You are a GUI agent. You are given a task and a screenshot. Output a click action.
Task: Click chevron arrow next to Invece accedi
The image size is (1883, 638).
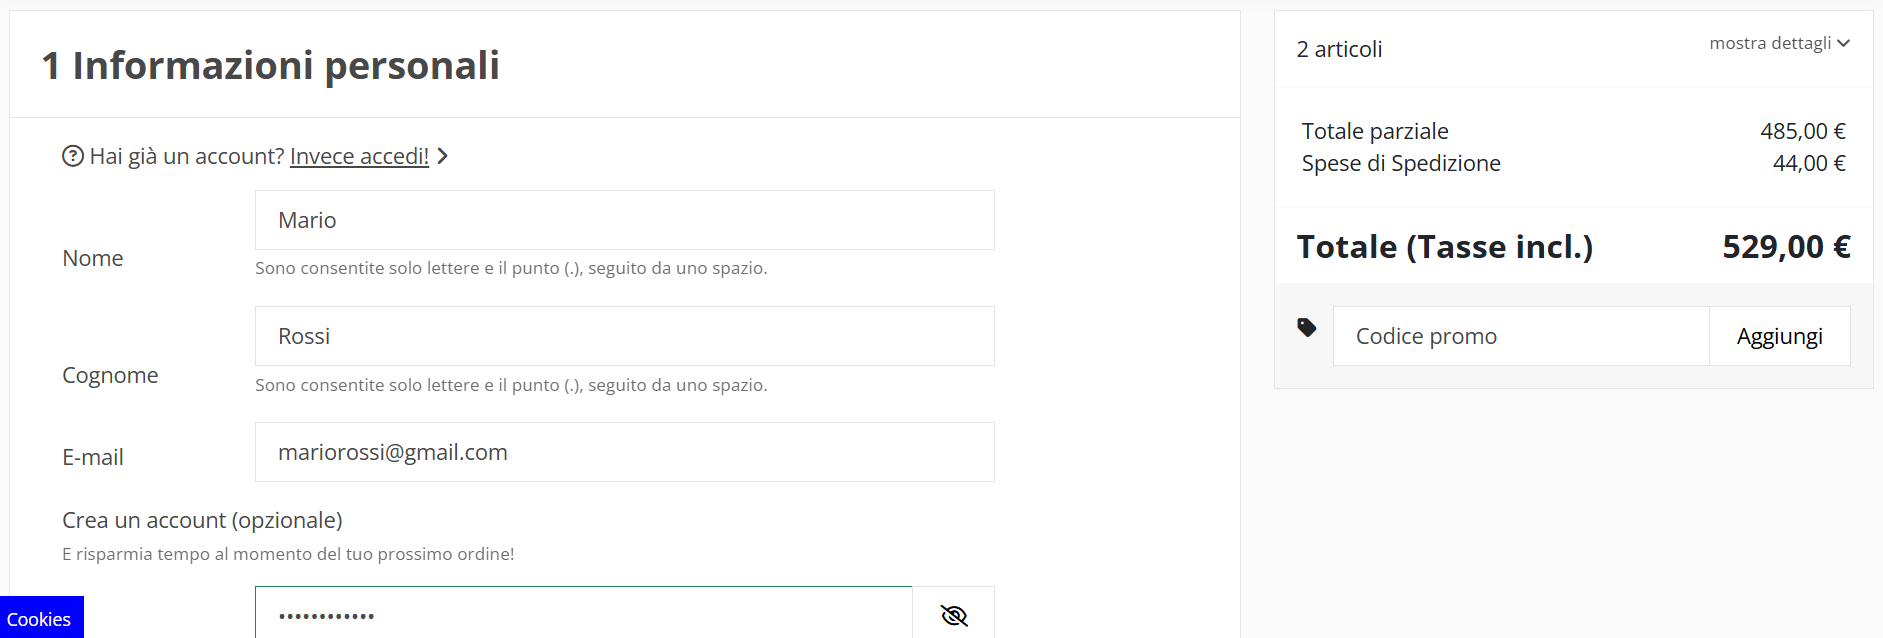coord(442,156)
